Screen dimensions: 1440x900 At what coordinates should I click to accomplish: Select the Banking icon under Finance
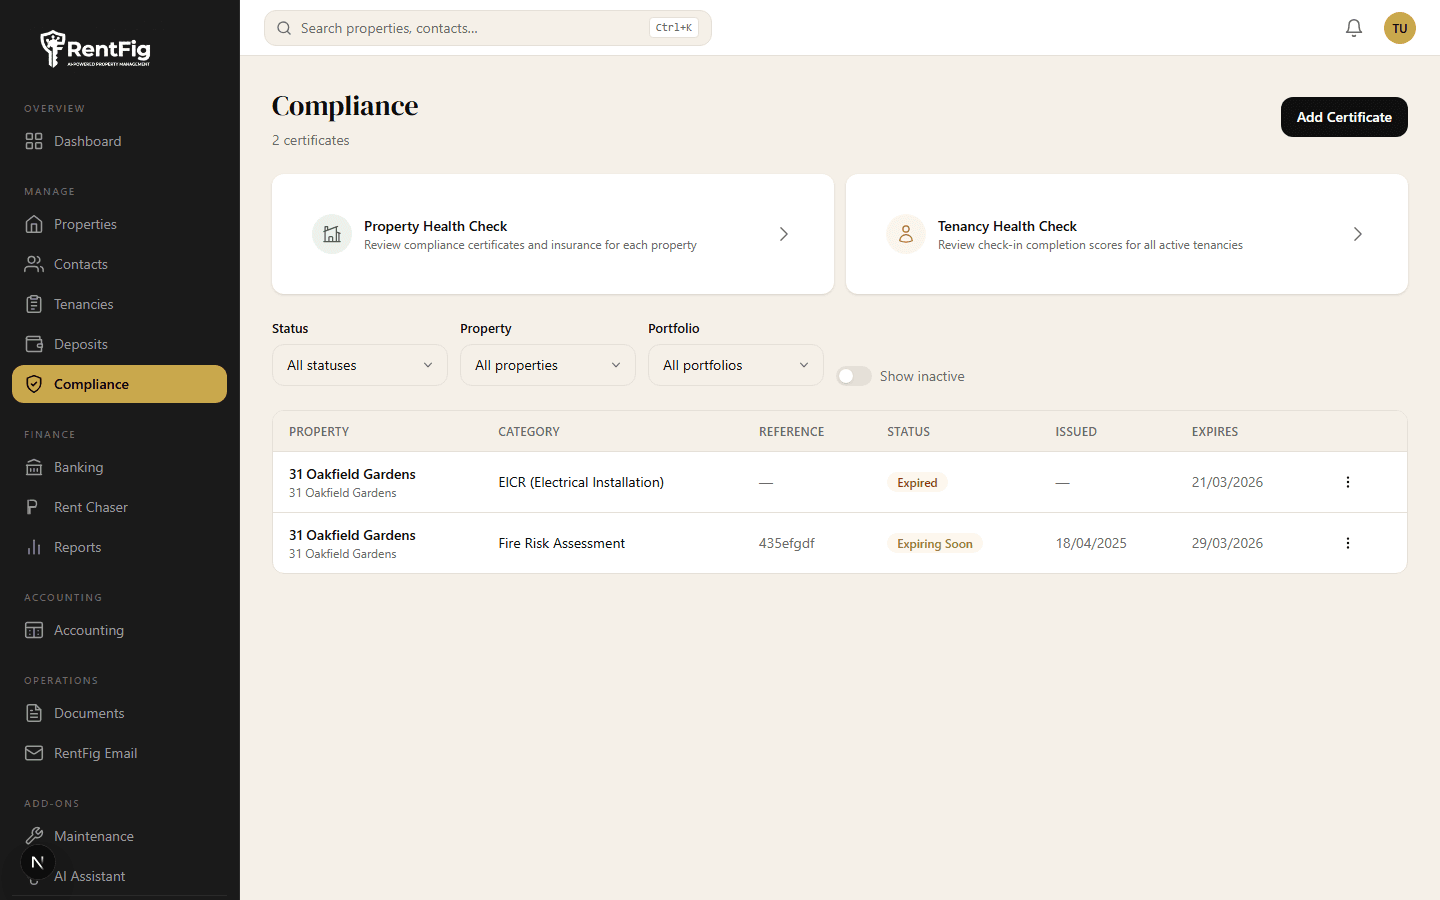click(32, 467)
